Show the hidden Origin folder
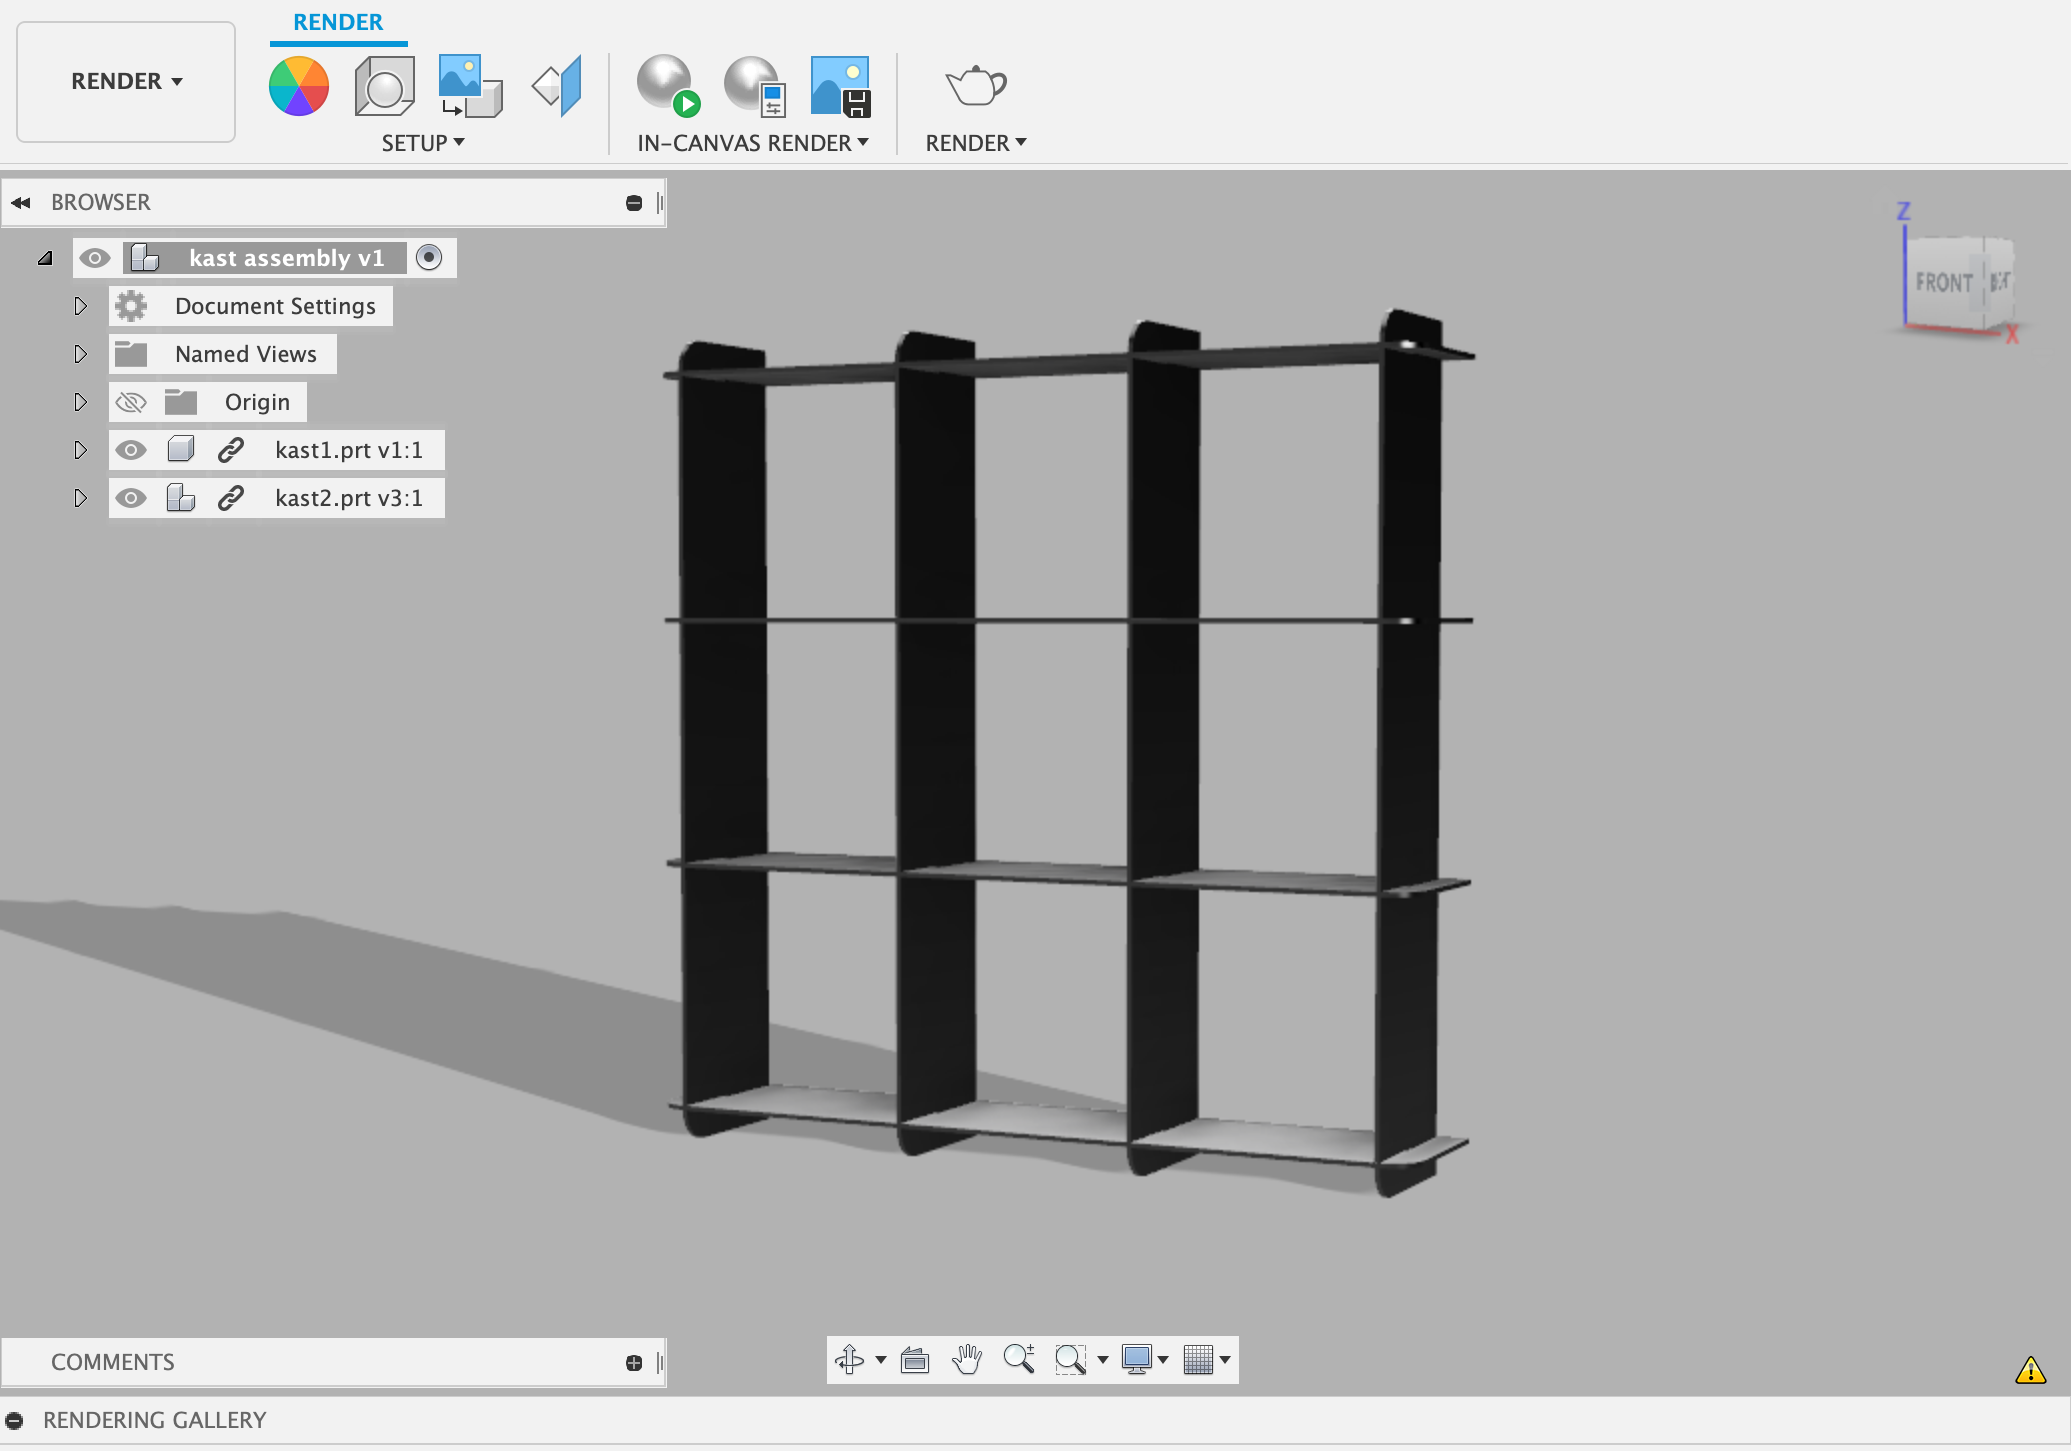Image resolution: width=2071 pixels, height=1451 pixels. tap(131, 402)
